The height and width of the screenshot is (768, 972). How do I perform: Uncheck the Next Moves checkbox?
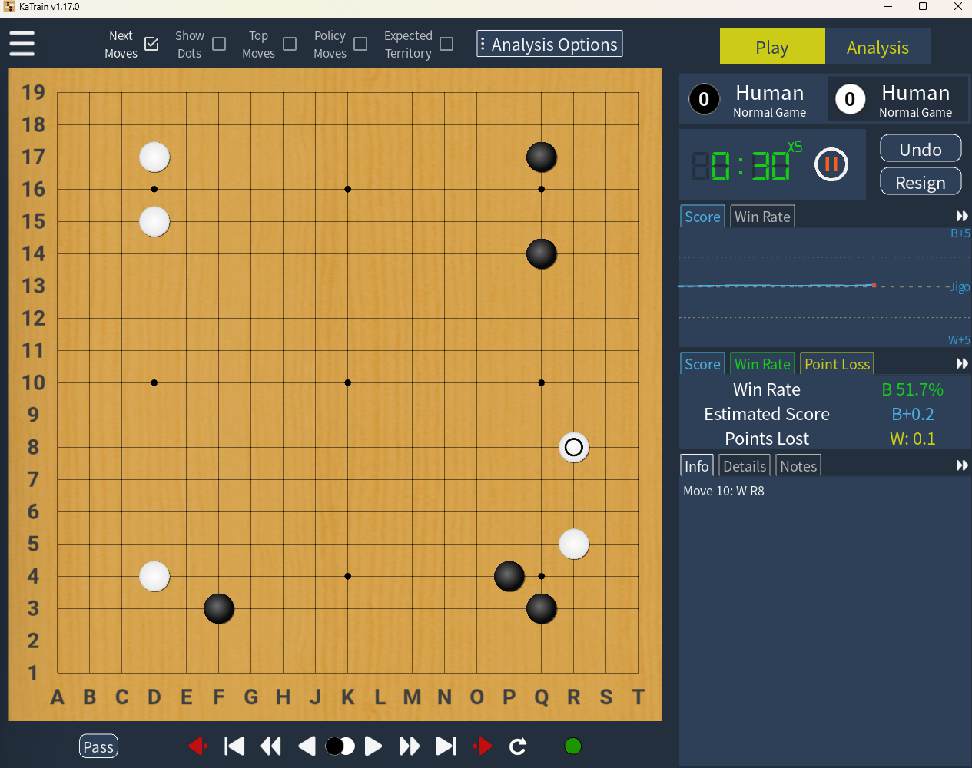(x=151, y=44)
